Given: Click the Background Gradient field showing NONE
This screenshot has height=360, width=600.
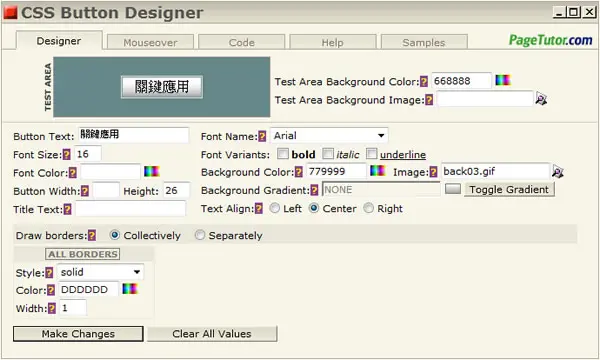Looking at the screenshot, I should click(381, 189).
